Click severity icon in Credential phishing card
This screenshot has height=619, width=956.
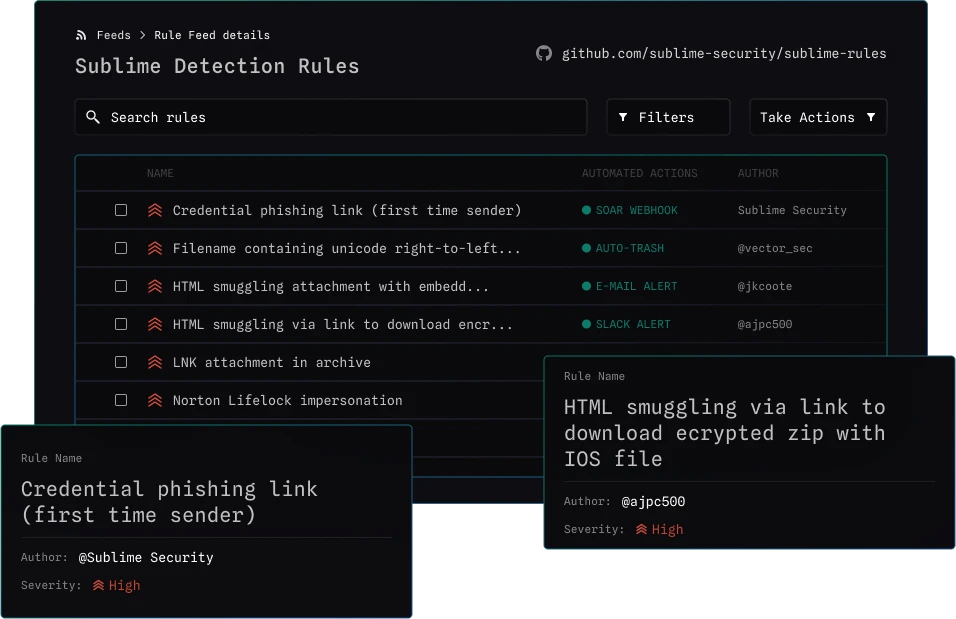(98, 585)
